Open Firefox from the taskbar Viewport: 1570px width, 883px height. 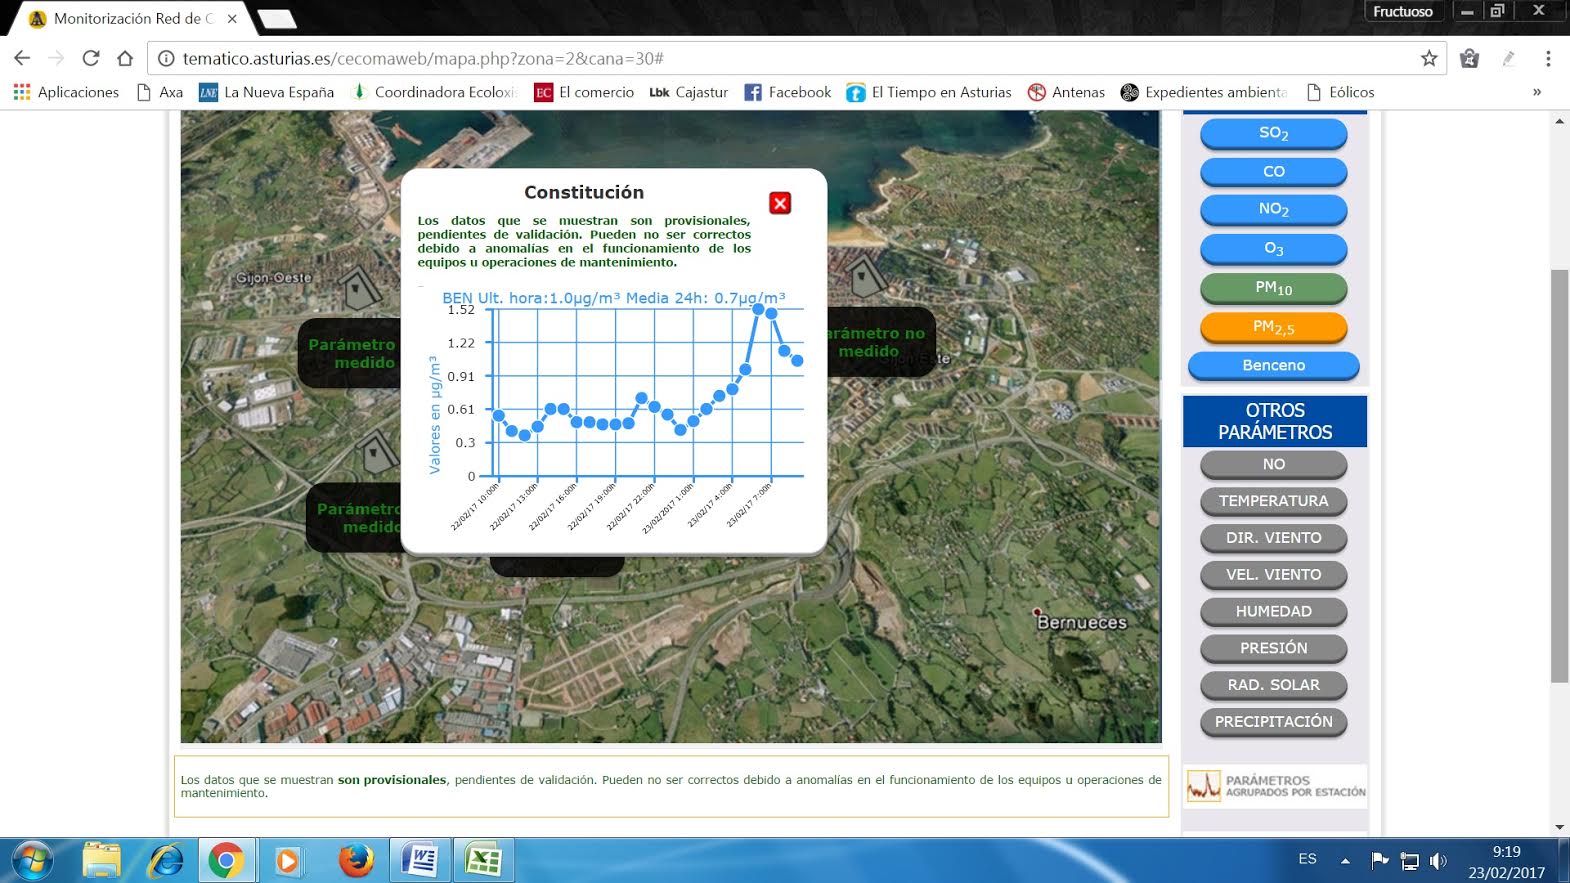[355, 860]
